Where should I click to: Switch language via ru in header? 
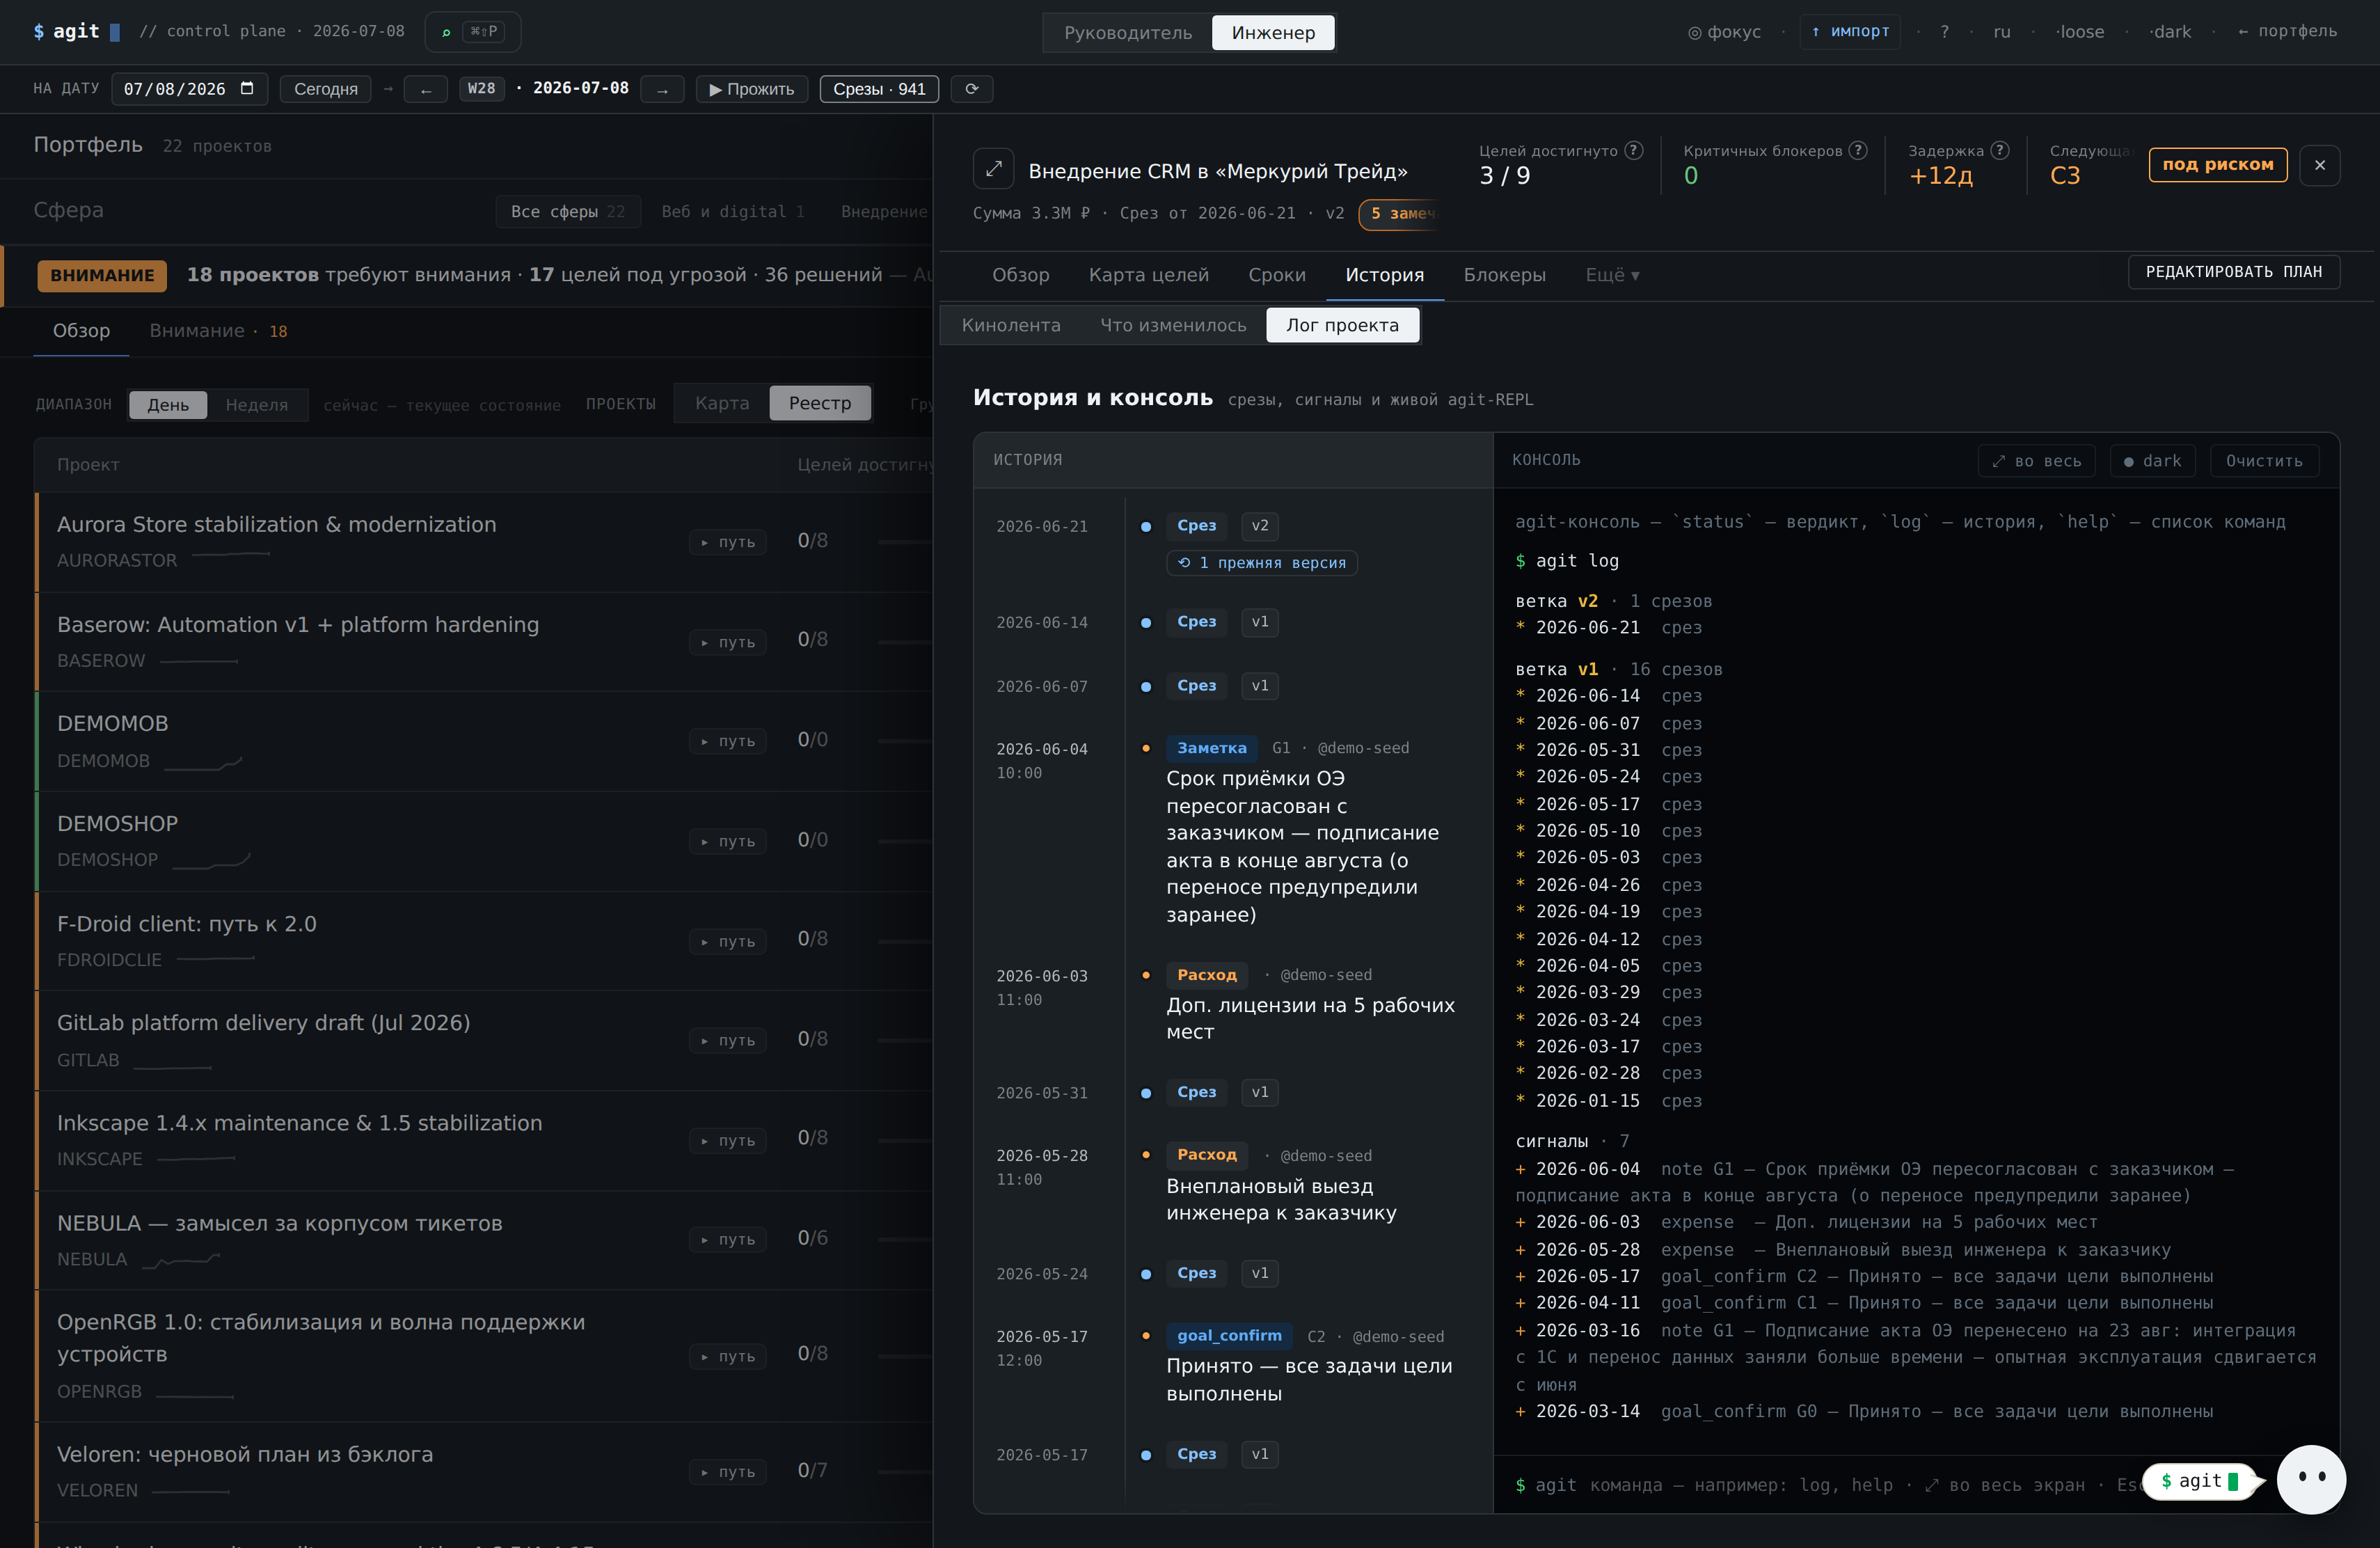(2001, 32)
